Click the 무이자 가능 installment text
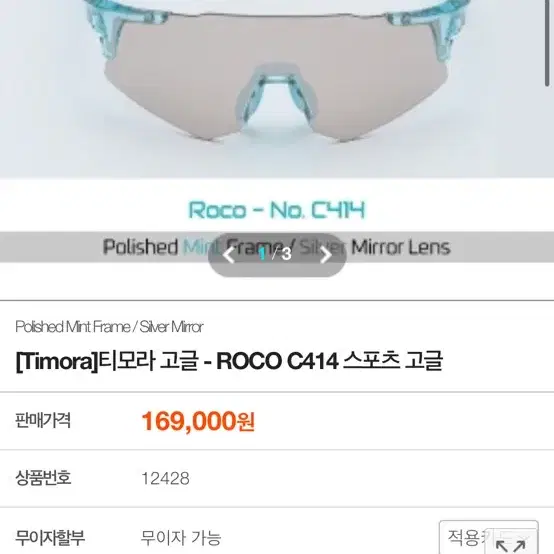Image resolution: width=554 pixels, height=554 pixels. pos(181,537)
